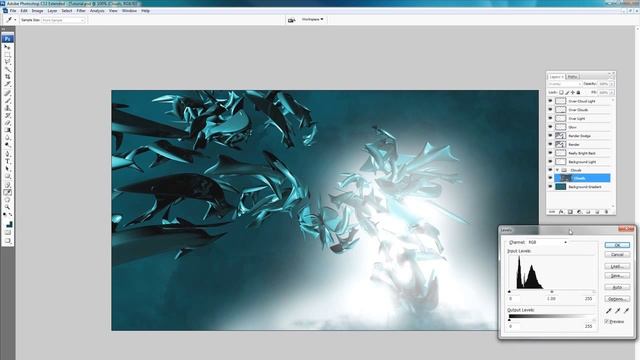The height and width of the screenshot is (360, 640).
Task: Click the output black level slider
Action: (x=509, y=320)
